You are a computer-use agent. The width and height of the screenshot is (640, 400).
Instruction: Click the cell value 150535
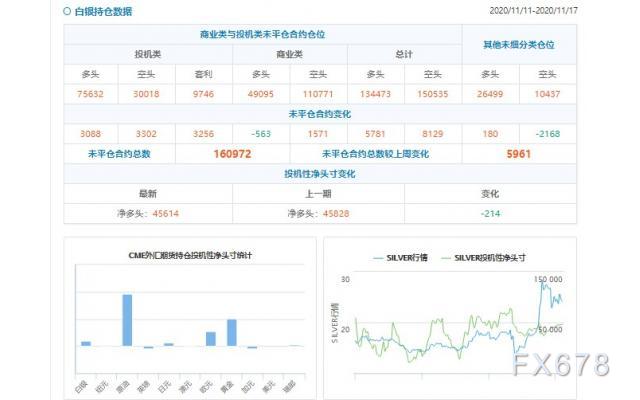tap(433, 94)
